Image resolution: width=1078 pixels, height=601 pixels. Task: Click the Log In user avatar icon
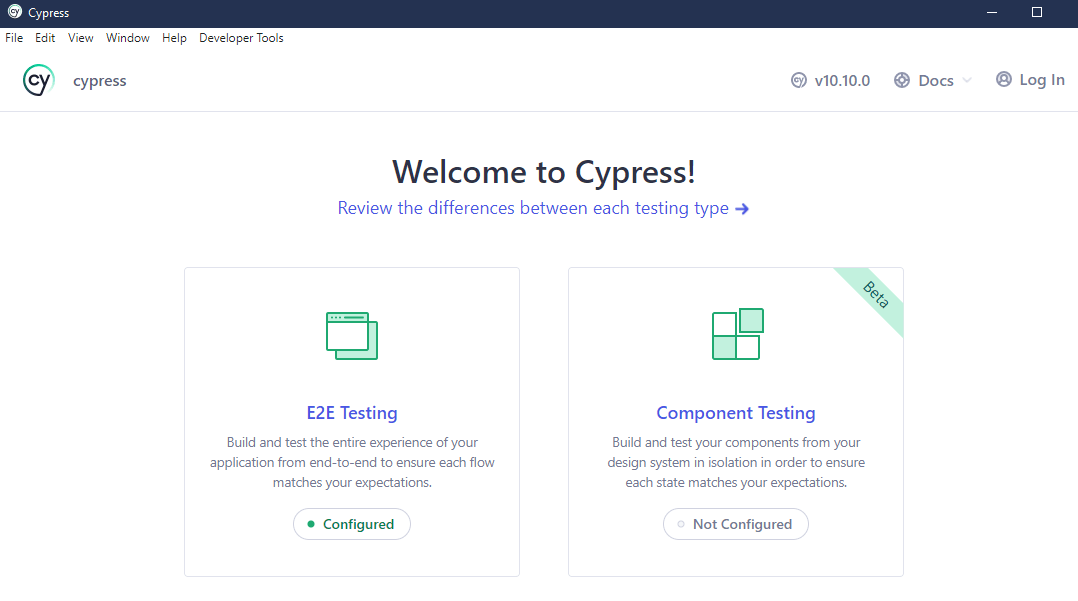pos(1004,80)
